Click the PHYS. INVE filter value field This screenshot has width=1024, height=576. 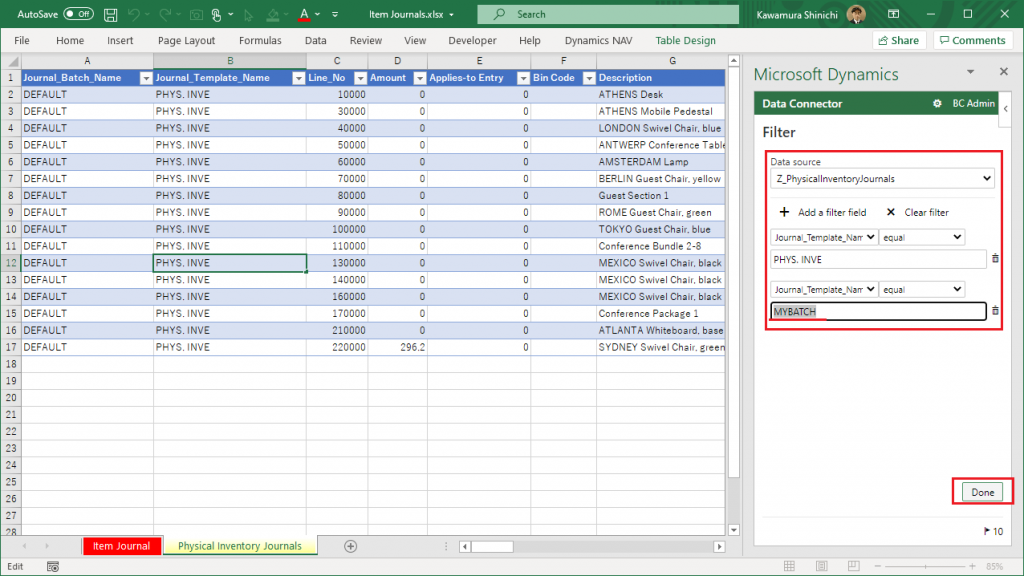[878, 259]
